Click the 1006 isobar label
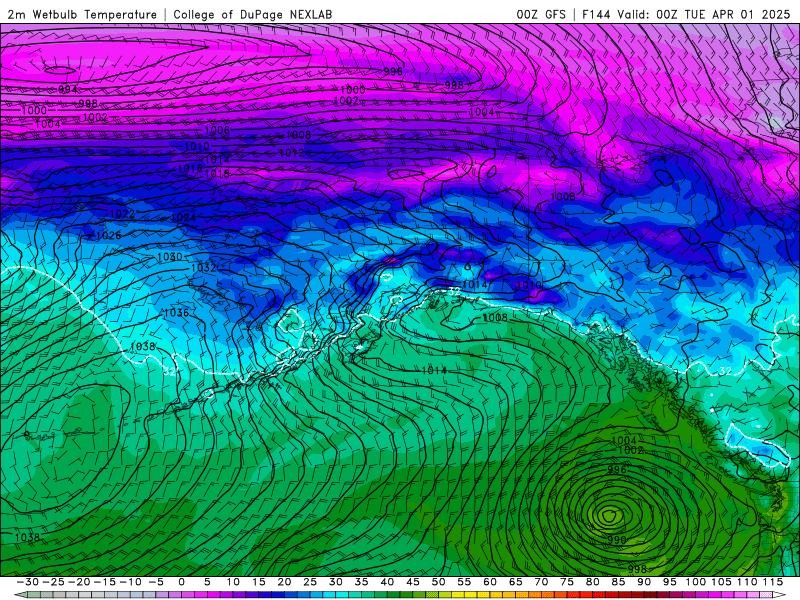800x600 pixels. click(217, 130)
